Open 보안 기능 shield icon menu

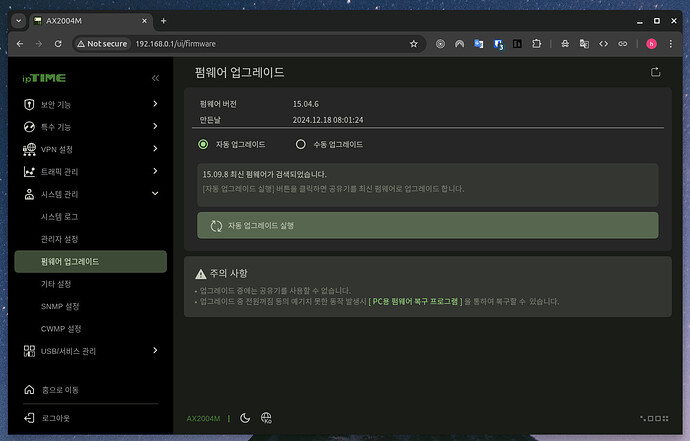[29, 104]
